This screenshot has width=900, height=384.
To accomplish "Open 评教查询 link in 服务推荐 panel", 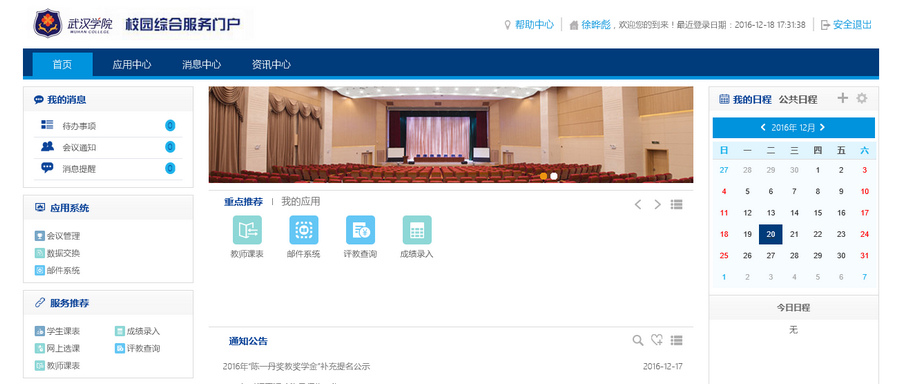I will 143,348.
